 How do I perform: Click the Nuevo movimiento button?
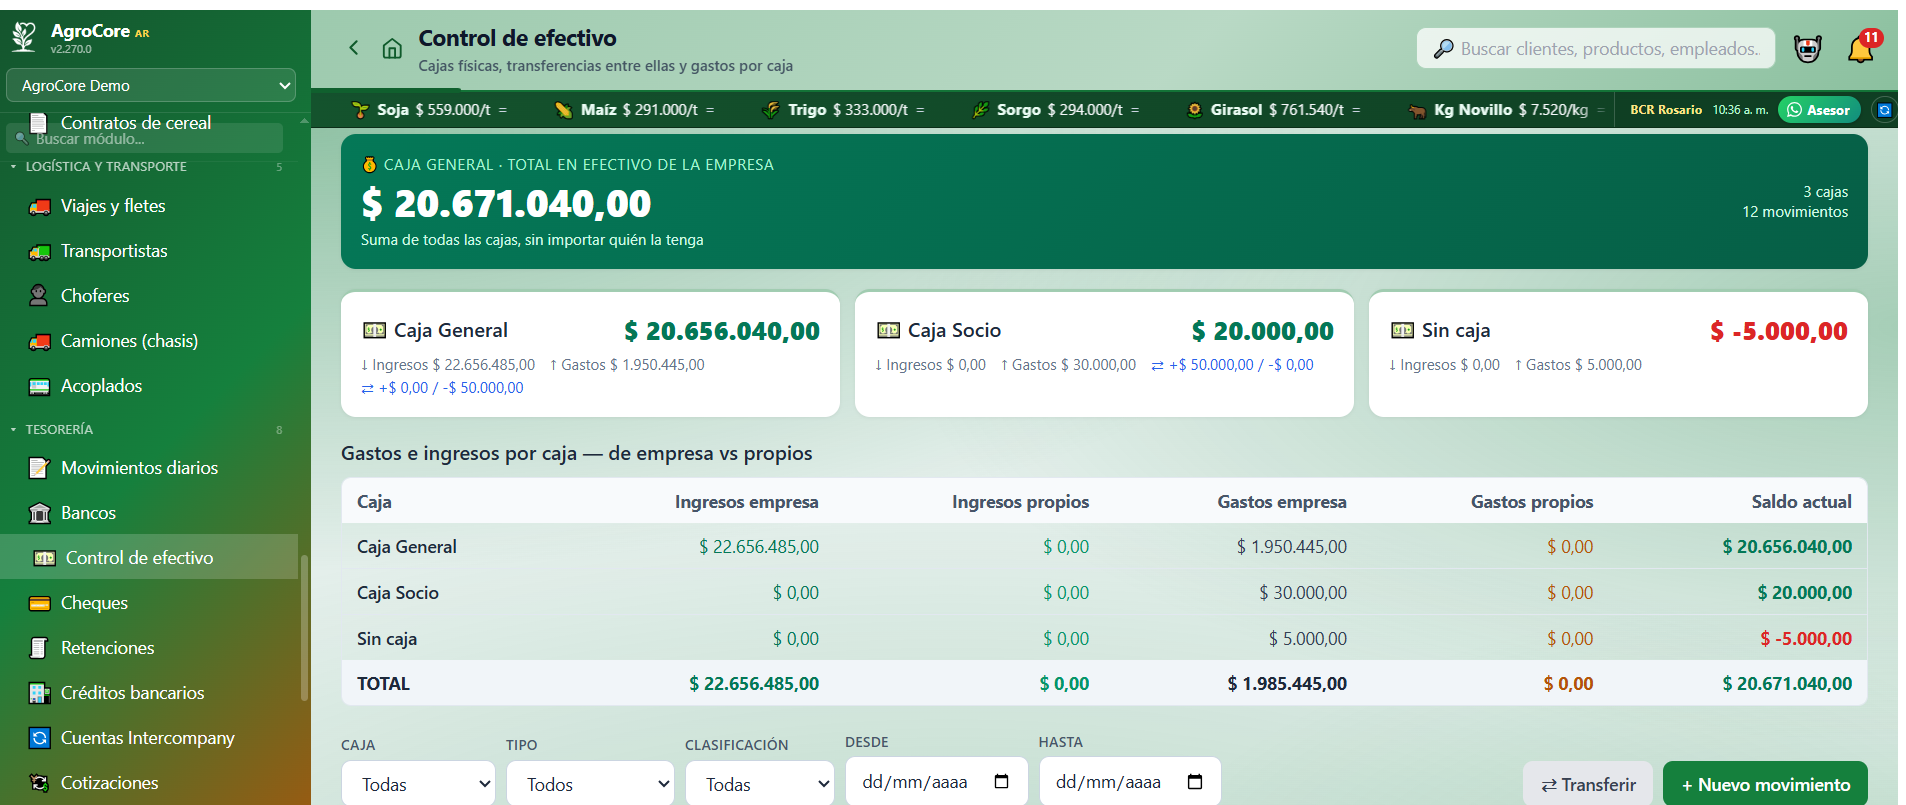click(x=1765, y=784)
